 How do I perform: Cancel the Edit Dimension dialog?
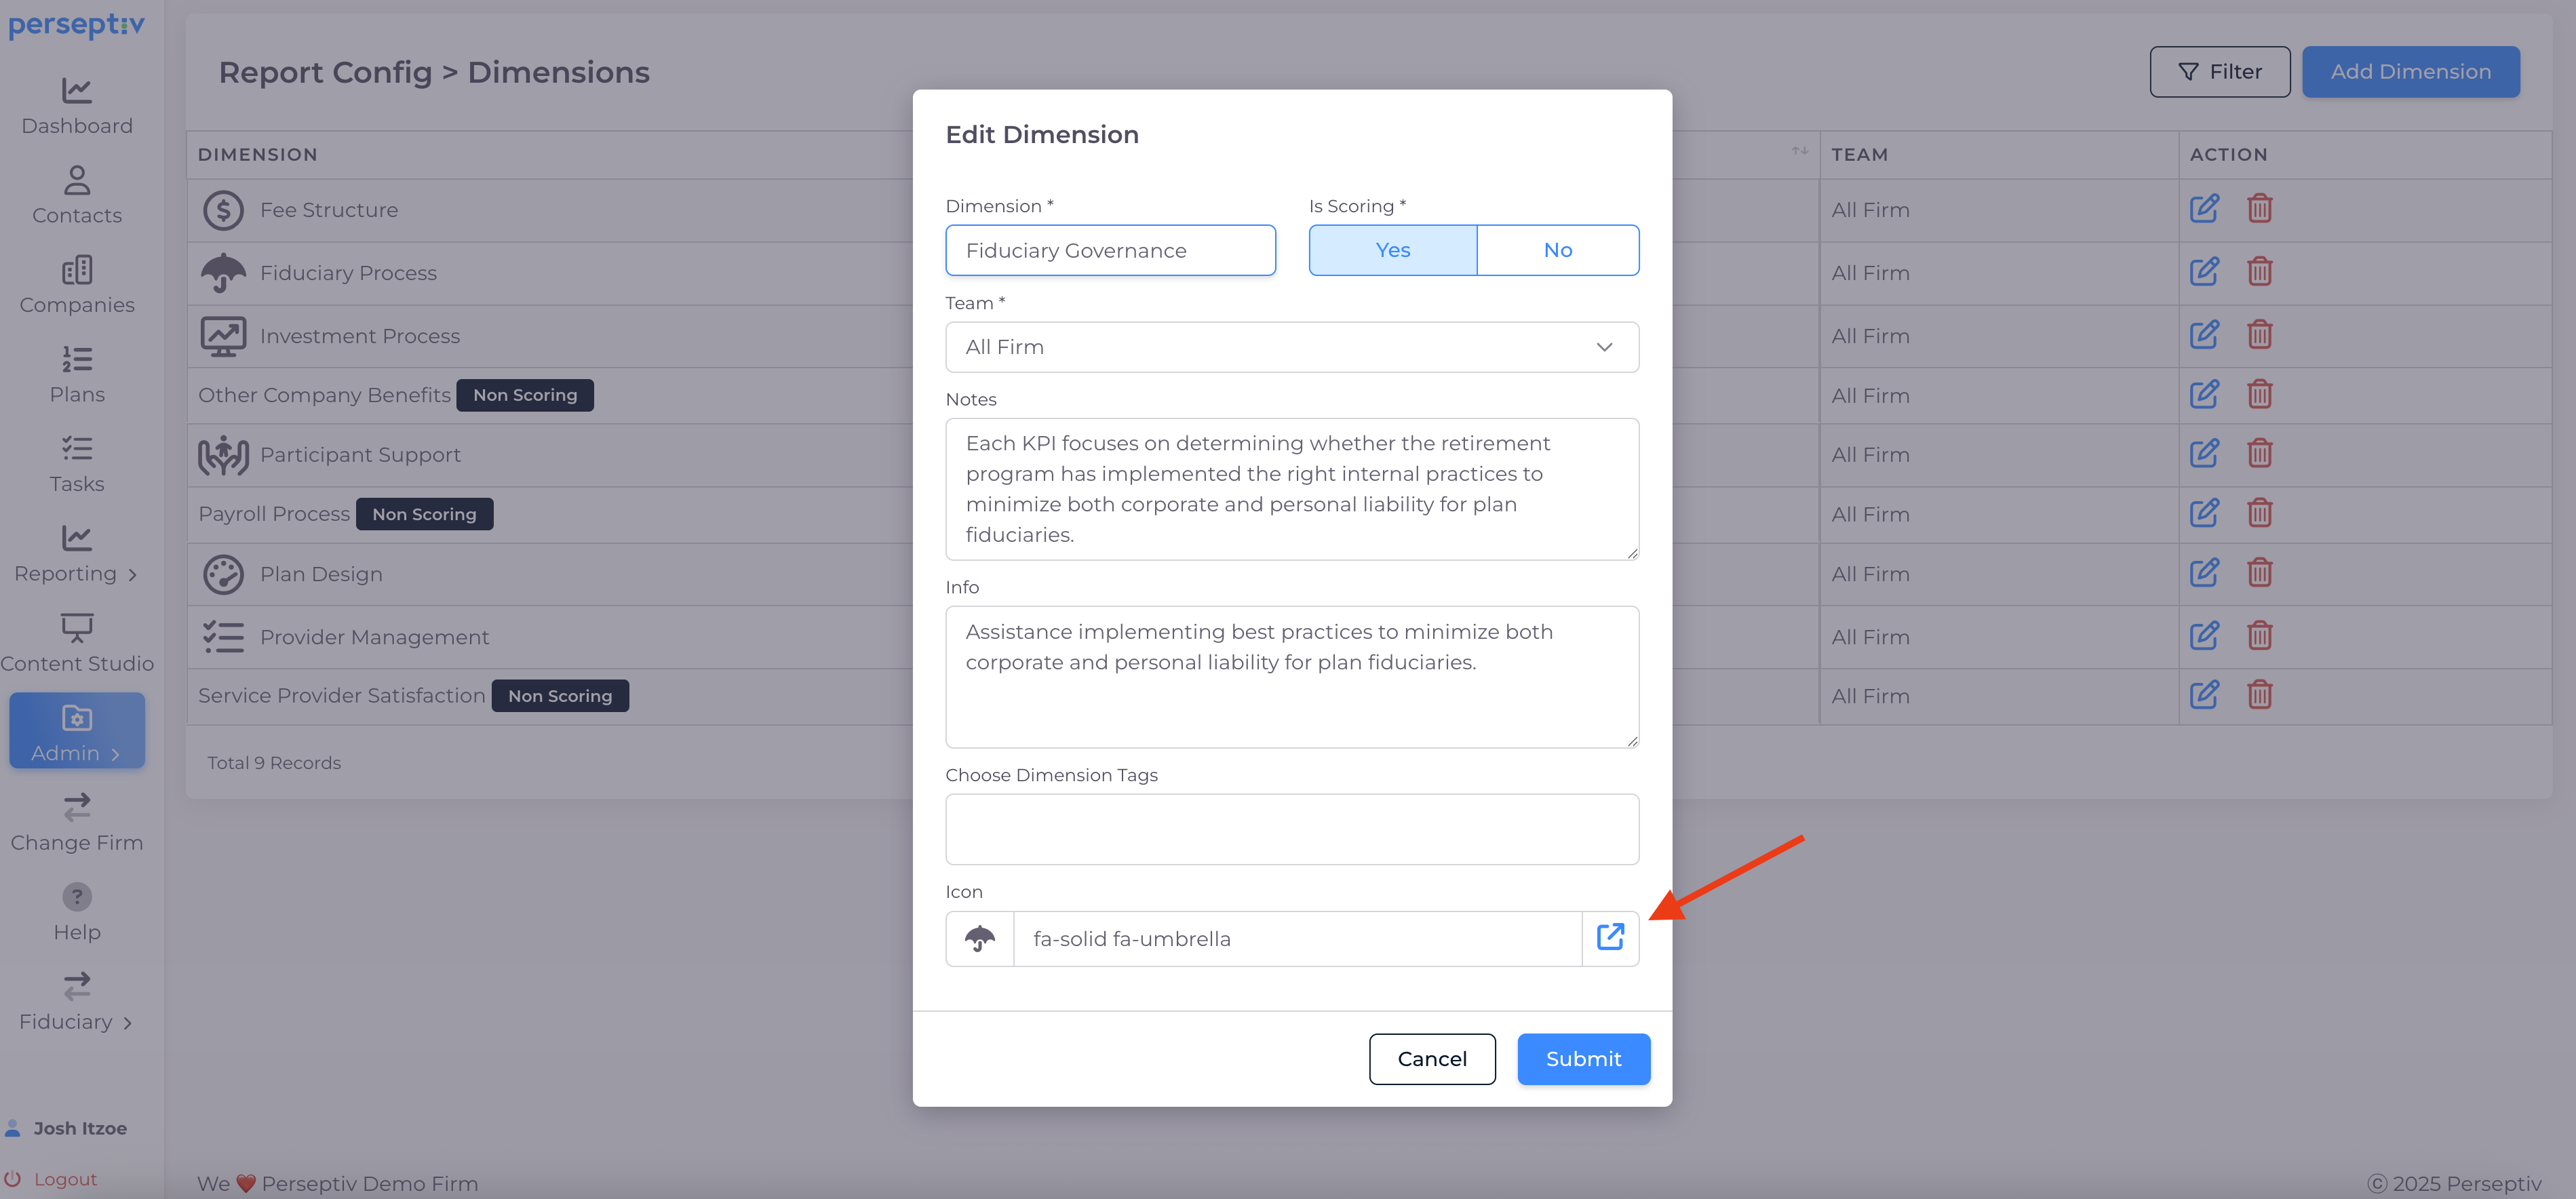coord(1431,1058)
